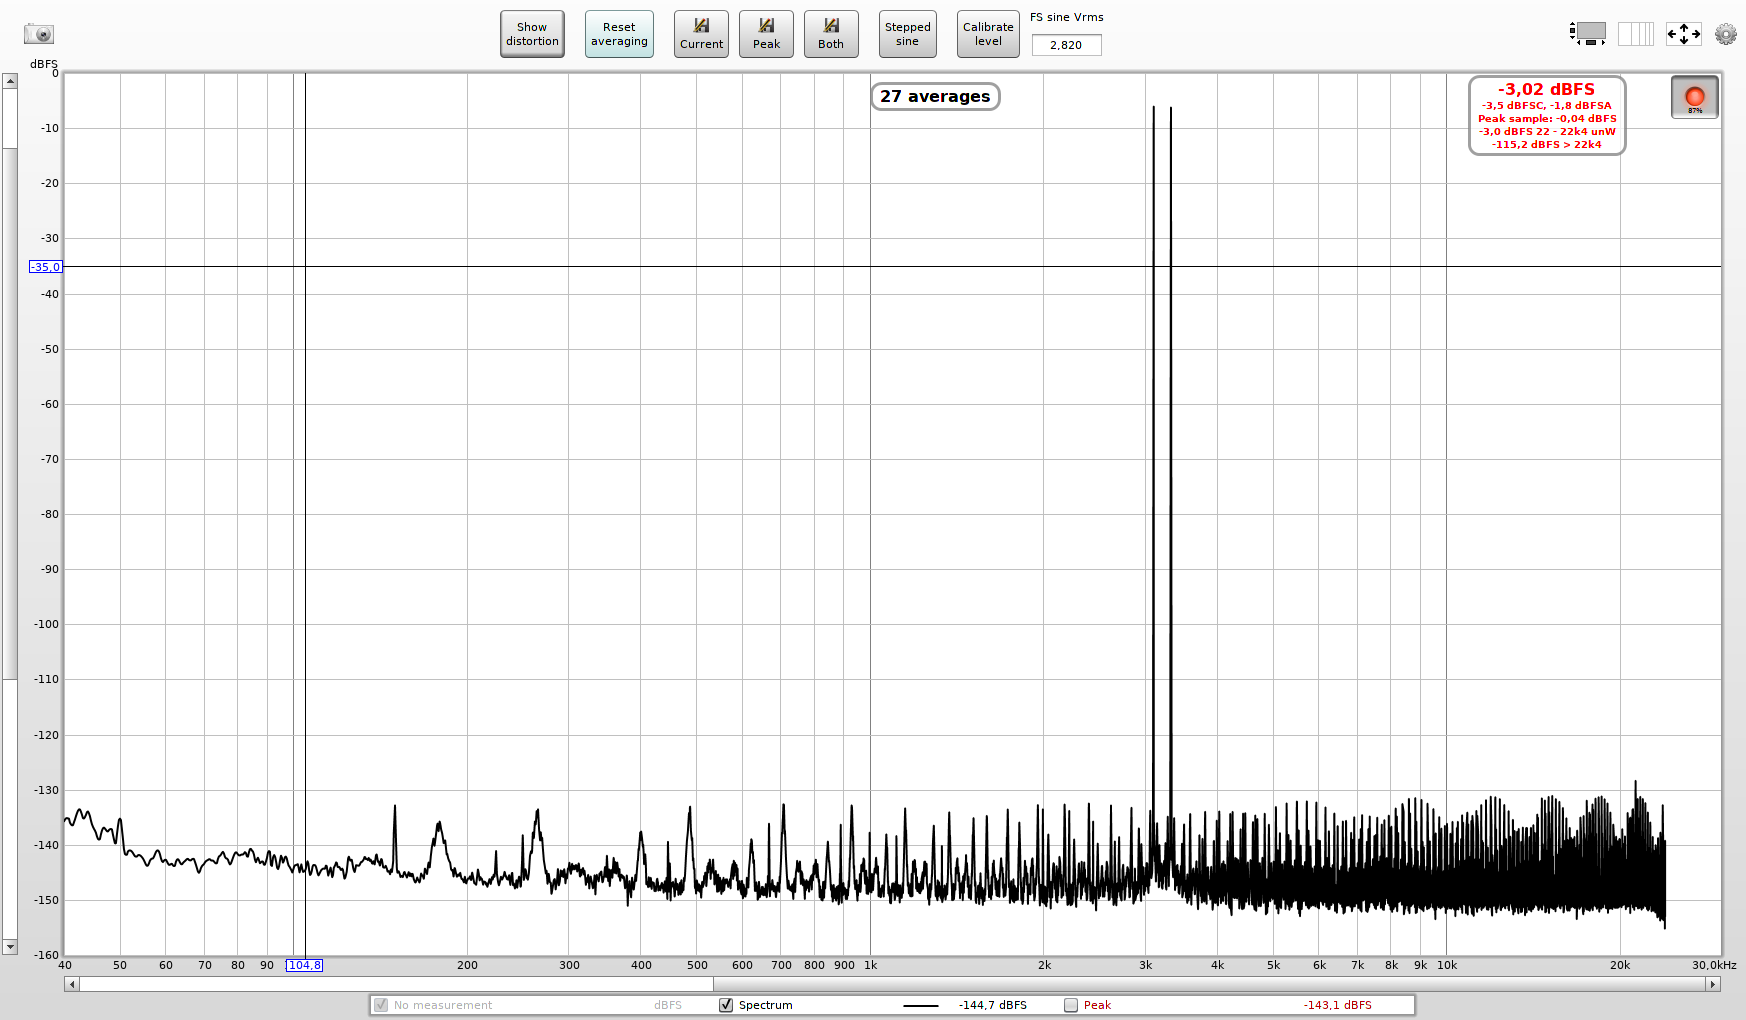Edit the FS sine Vrms field

1066,45
